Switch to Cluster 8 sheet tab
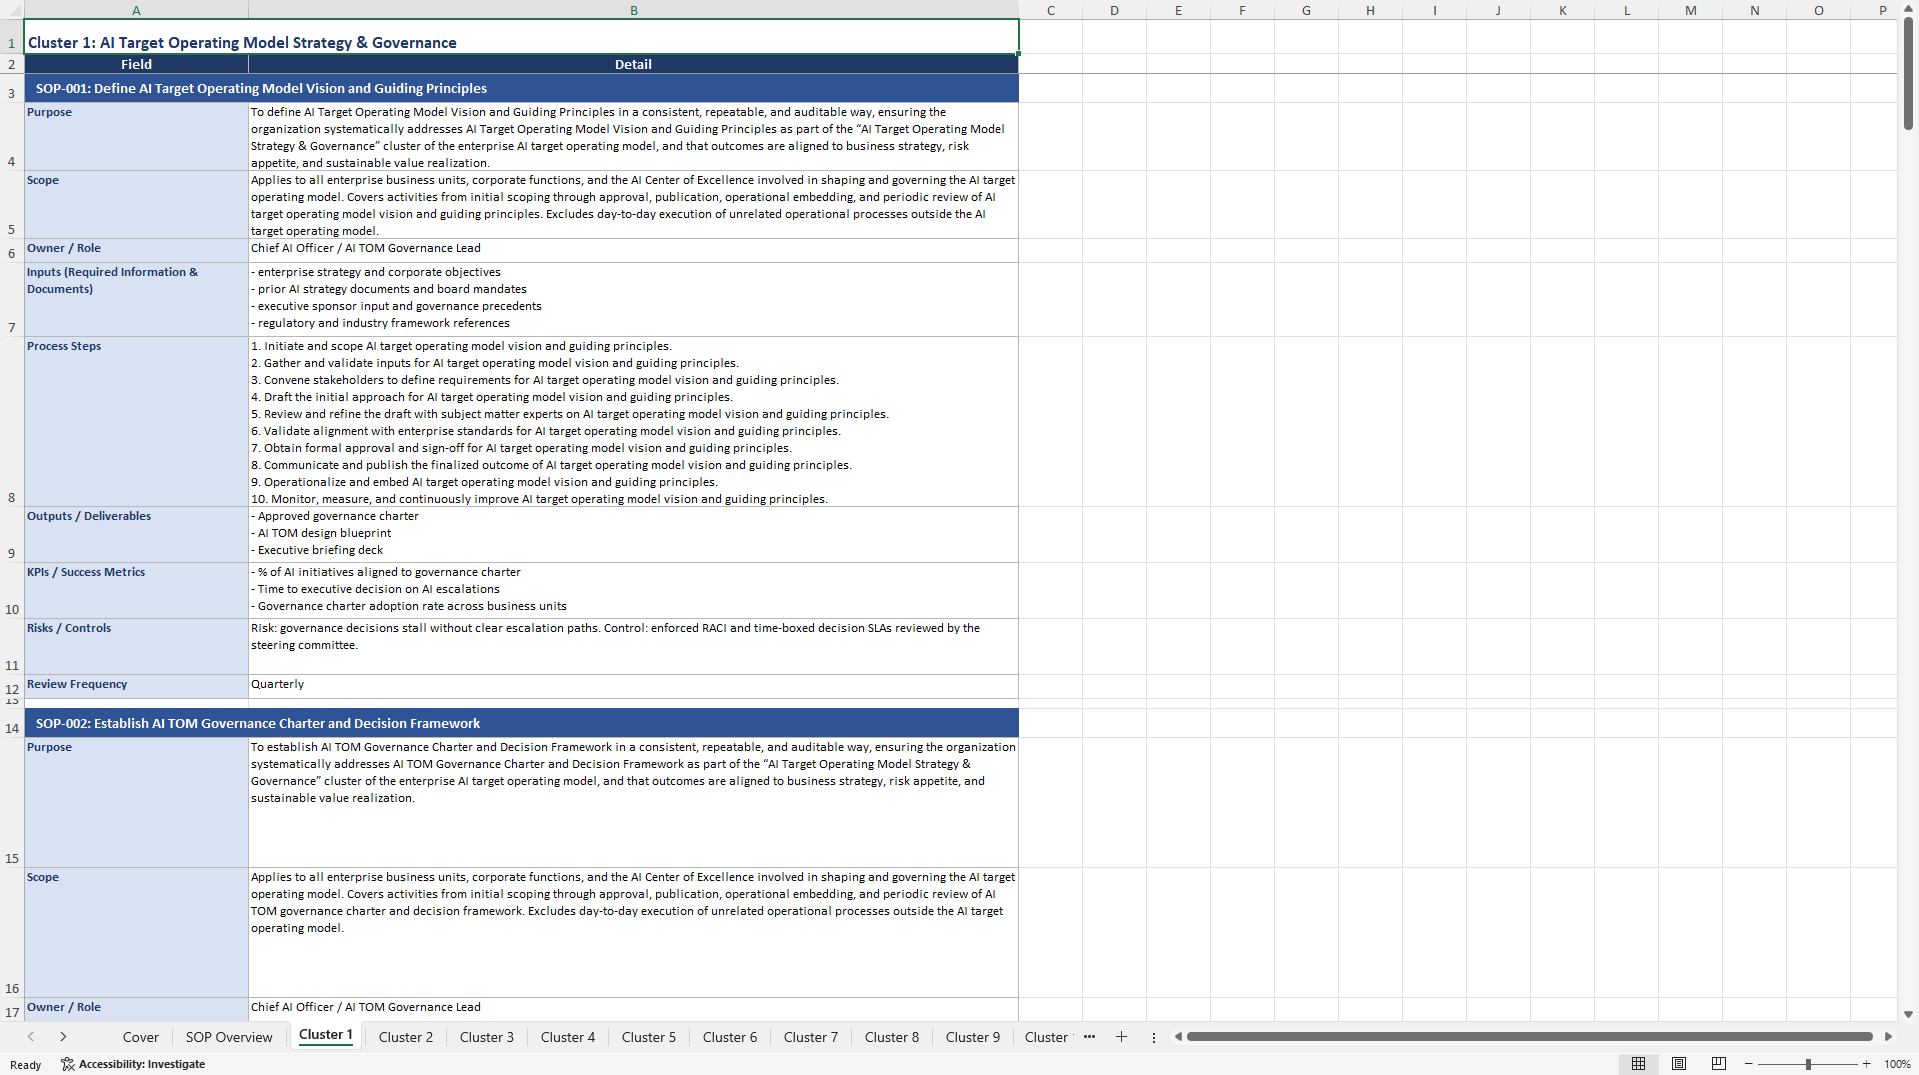Viewport: 1919px width, 1075px height. pos(892,1037)
